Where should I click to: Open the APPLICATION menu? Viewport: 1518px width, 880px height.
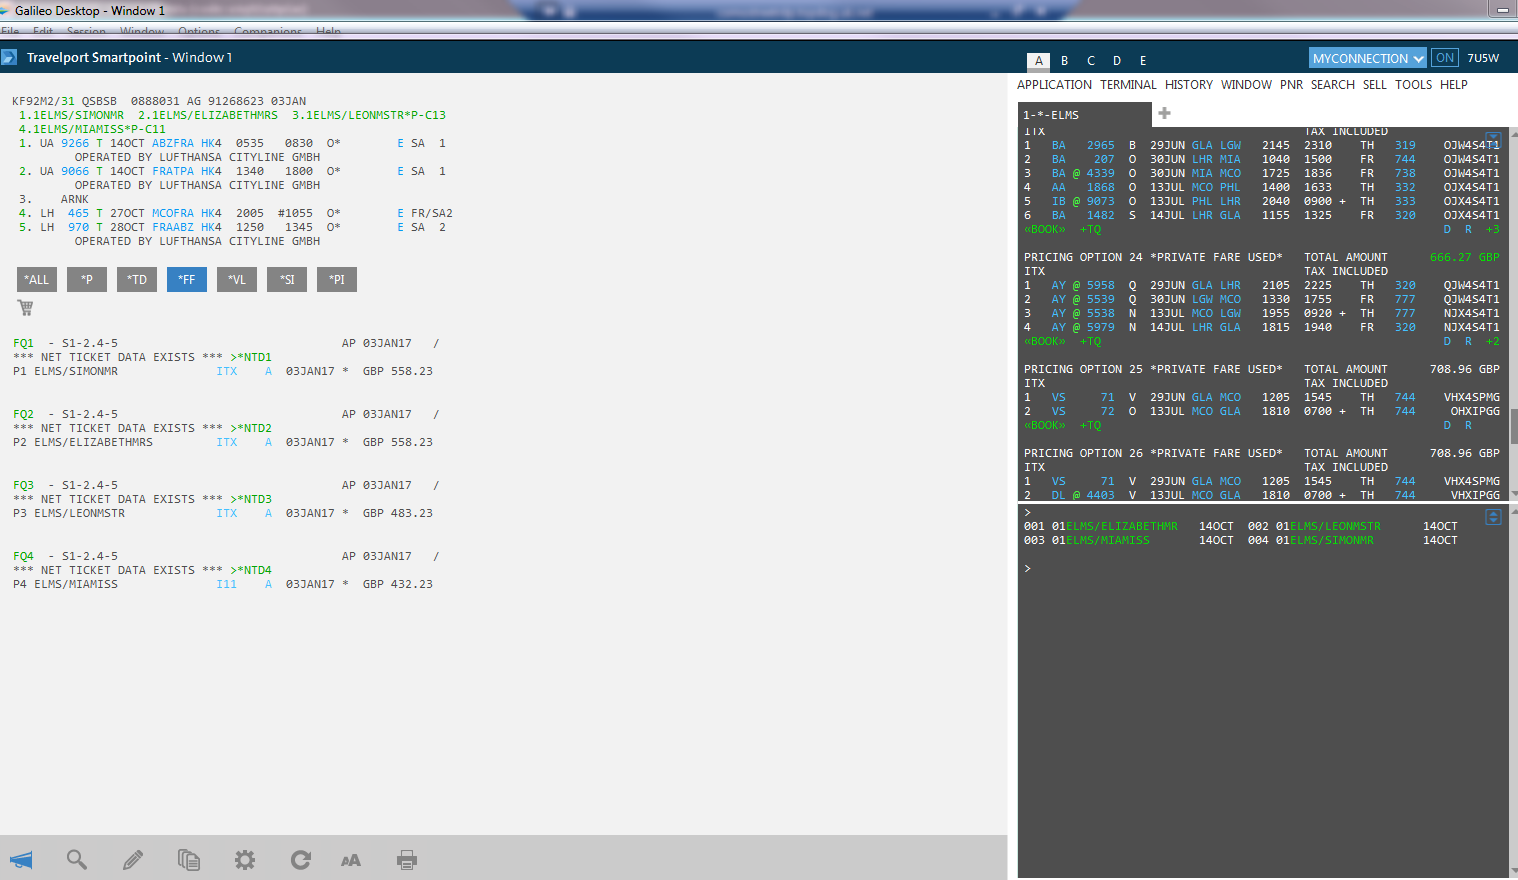point(1054,85)
